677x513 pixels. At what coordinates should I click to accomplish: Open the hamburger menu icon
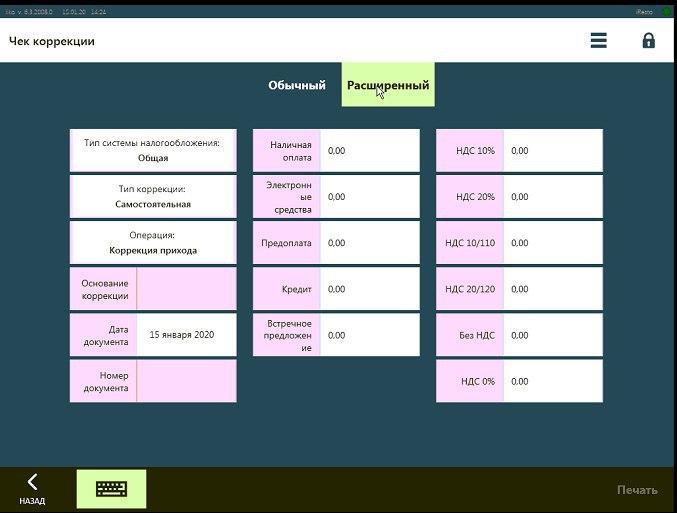coord(598,41)
